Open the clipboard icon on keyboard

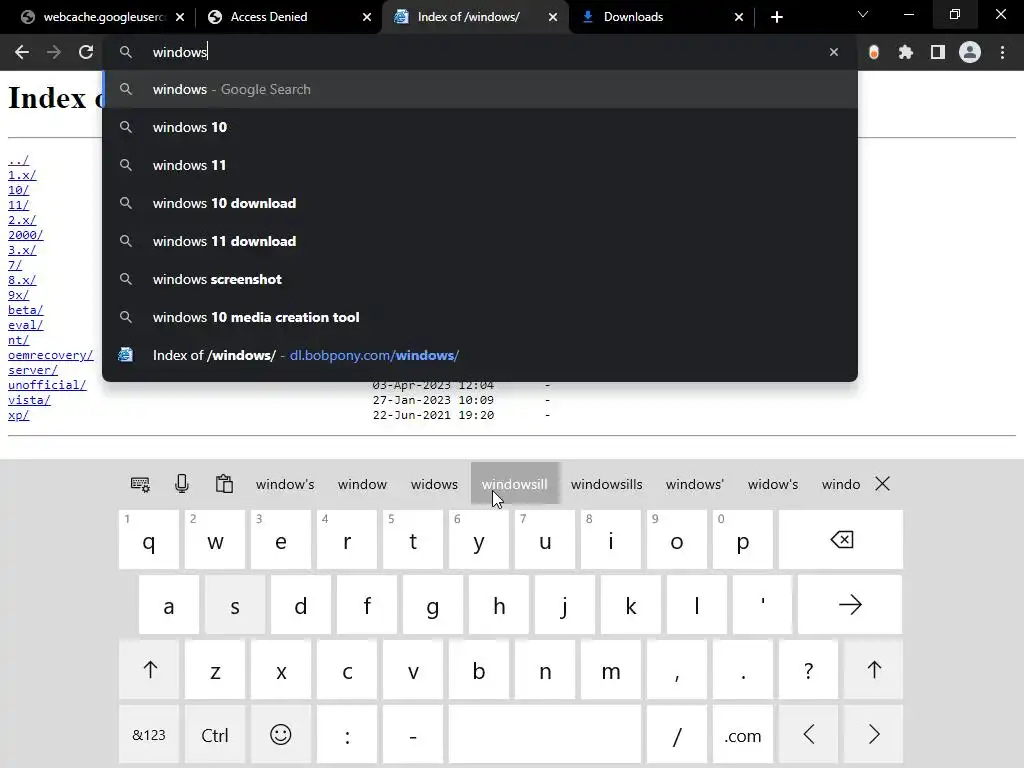(x=224, y=484)
